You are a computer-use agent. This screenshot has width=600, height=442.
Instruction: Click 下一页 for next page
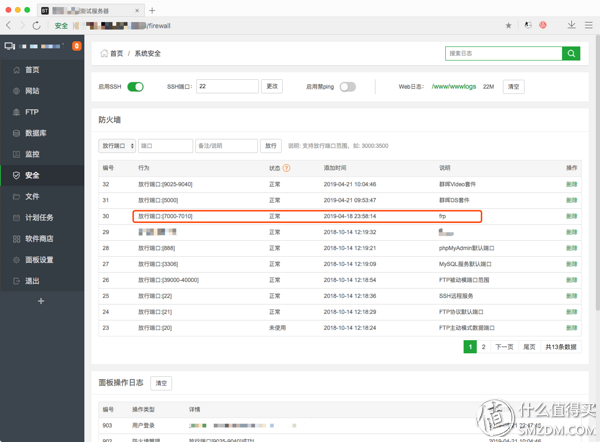[x=504, y=347]
